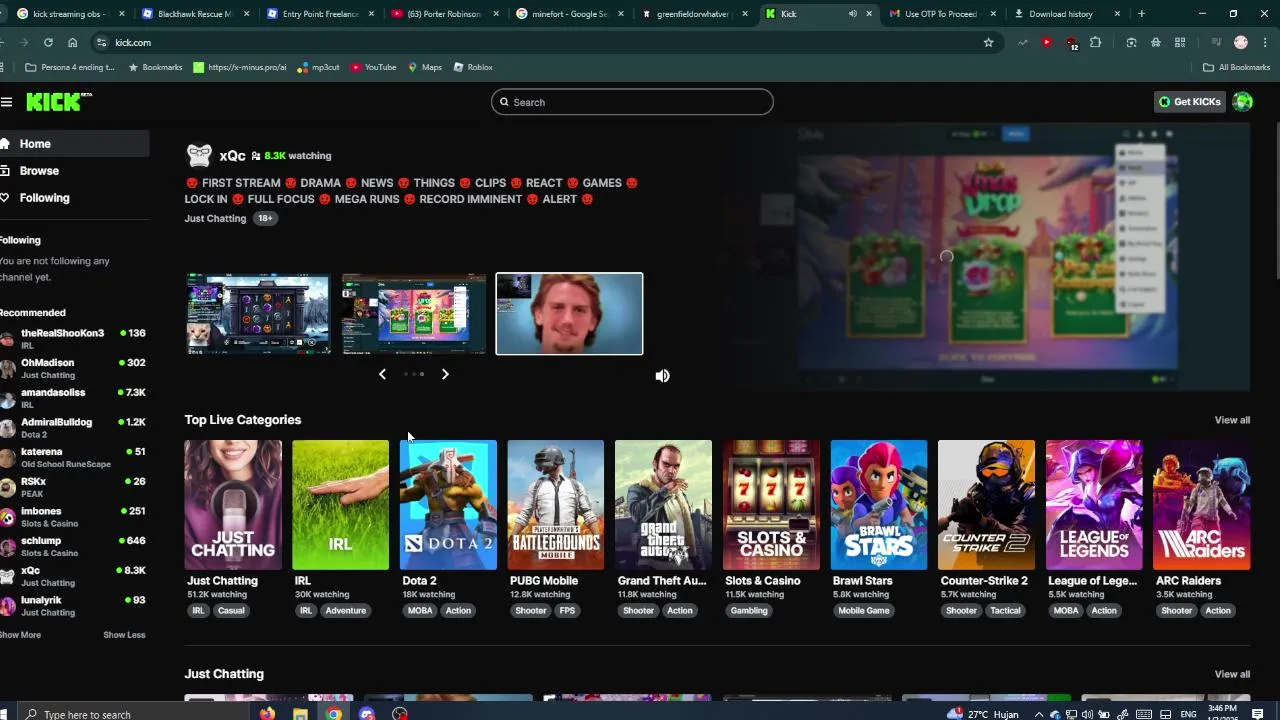The image size is (1280, 720).
Task: Show the next featured stream
Action: [445, 374]
